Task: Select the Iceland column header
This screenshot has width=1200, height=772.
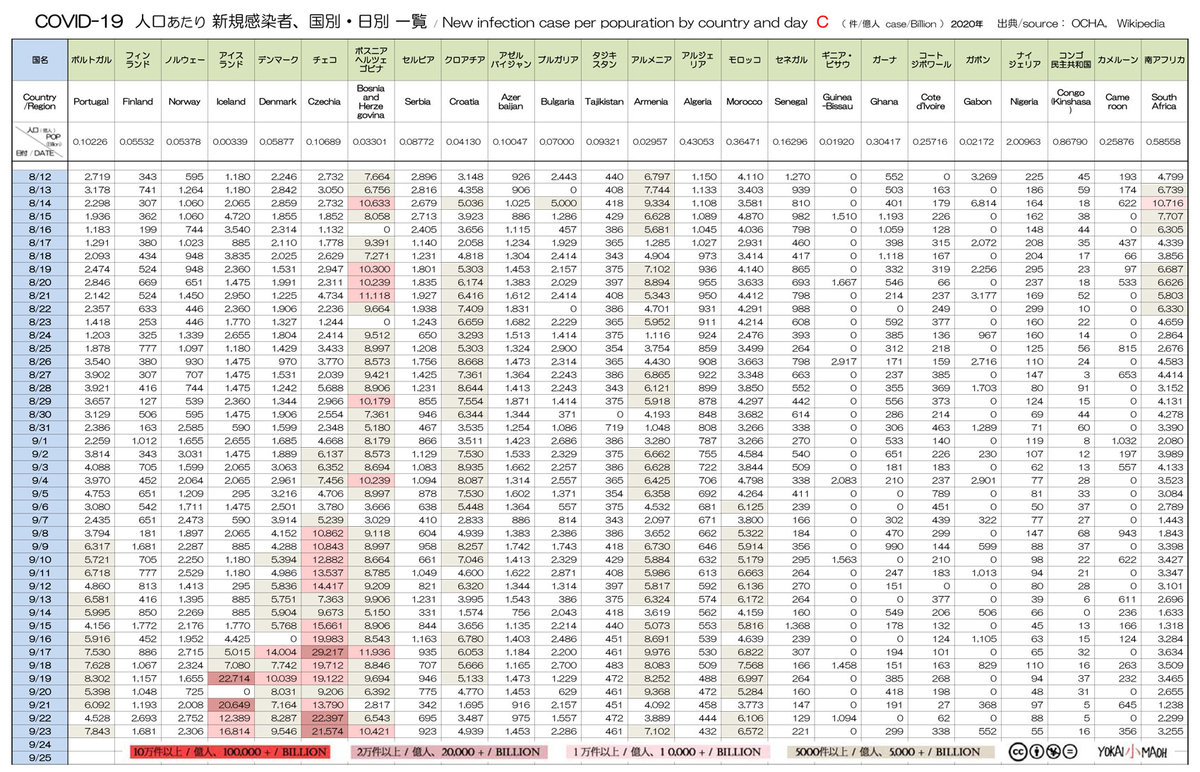Action: click(231, 101)
